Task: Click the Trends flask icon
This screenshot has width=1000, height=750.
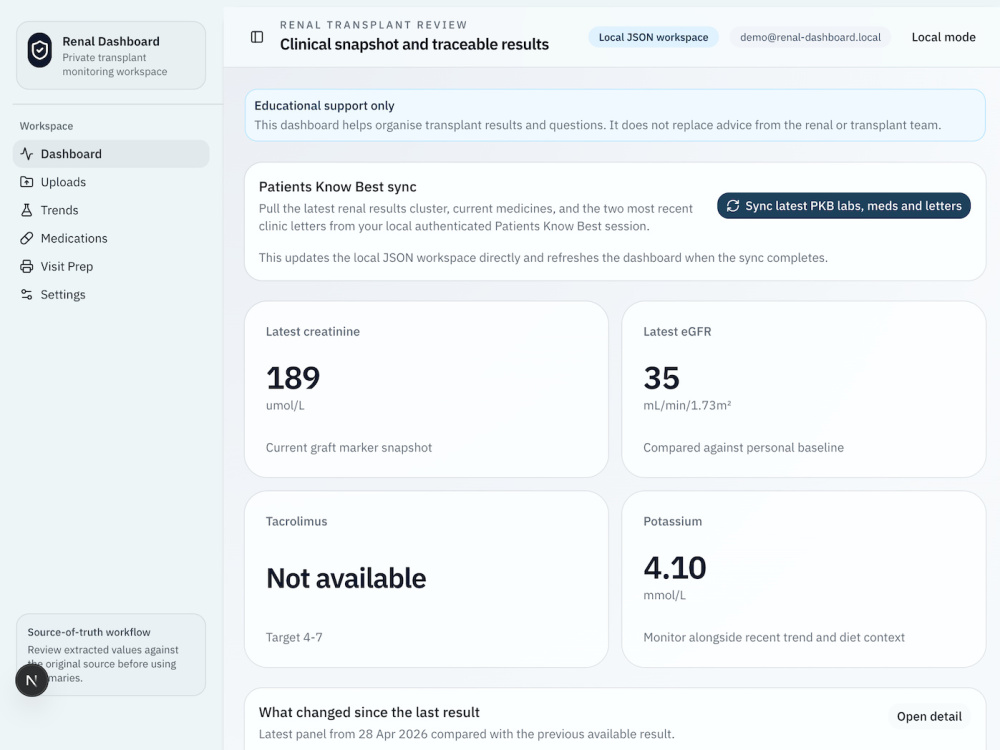Action: click(27, 210)
